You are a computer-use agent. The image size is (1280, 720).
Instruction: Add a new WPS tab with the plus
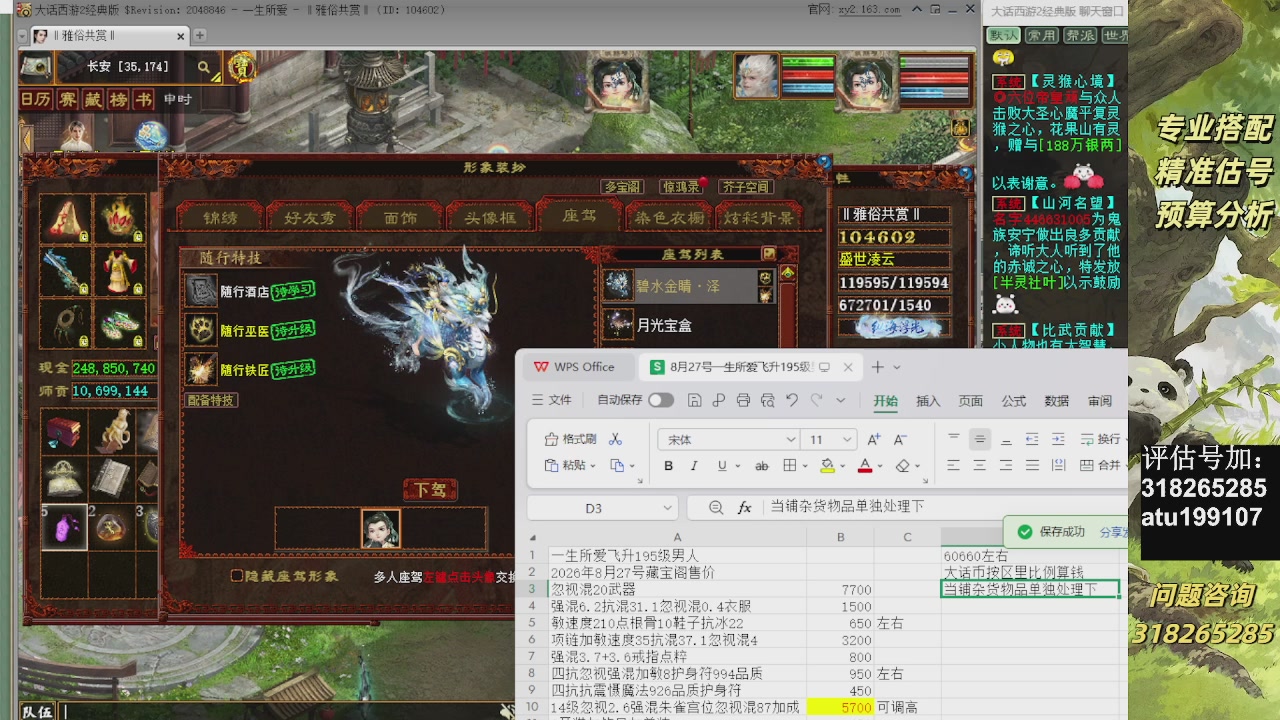[x=877, y=367]
